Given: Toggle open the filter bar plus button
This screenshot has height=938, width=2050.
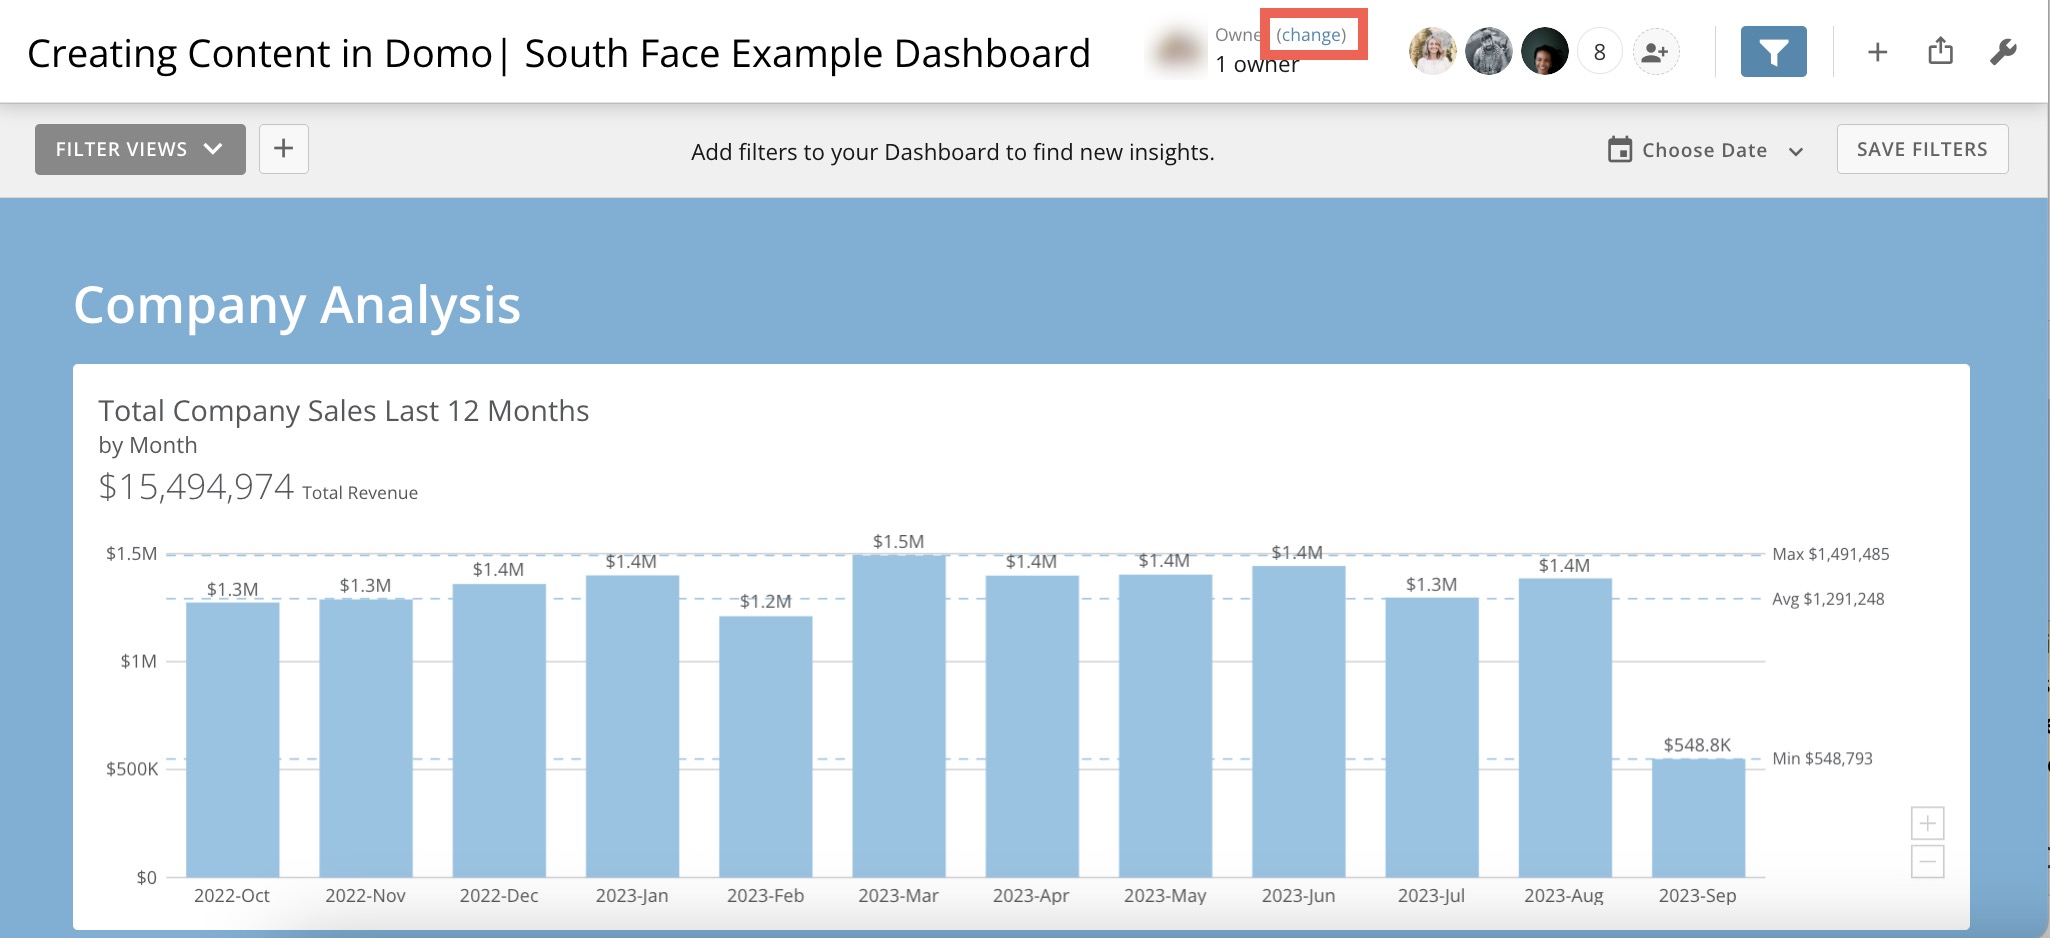Looking at the screenshot, I should click(283, 148).
